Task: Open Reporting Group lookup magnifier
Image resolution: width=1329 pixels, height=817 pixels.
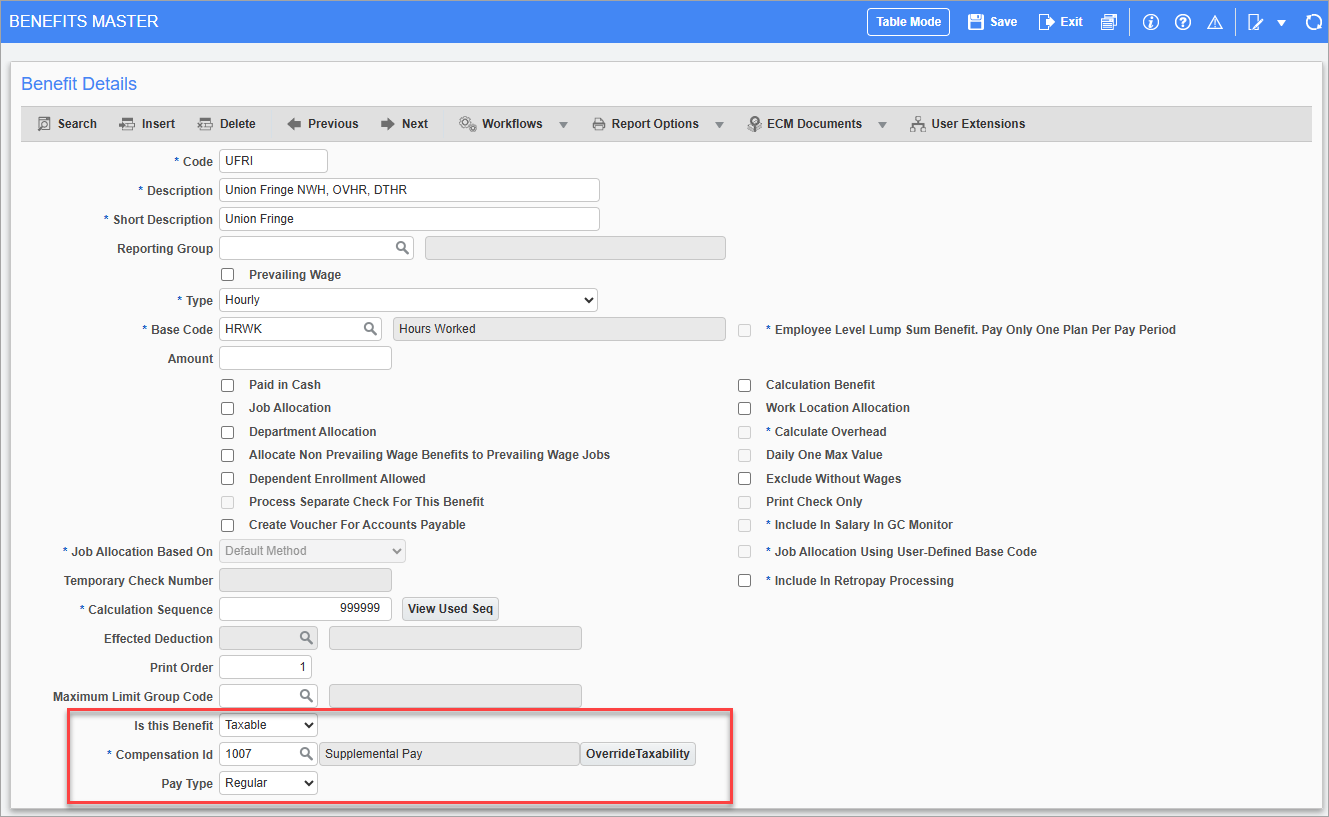Action: (x=401, y=248)
